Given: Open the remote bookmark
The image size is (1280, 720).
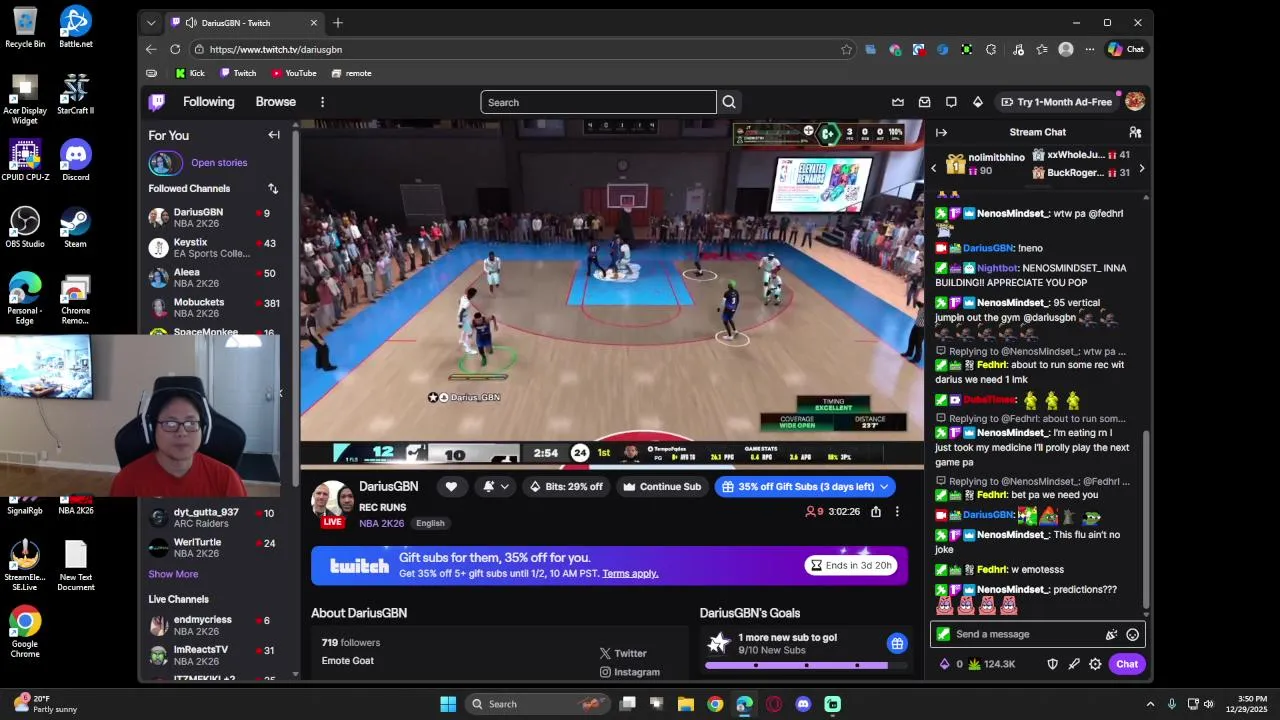Looking at the screenshot, I should point(352,73).
